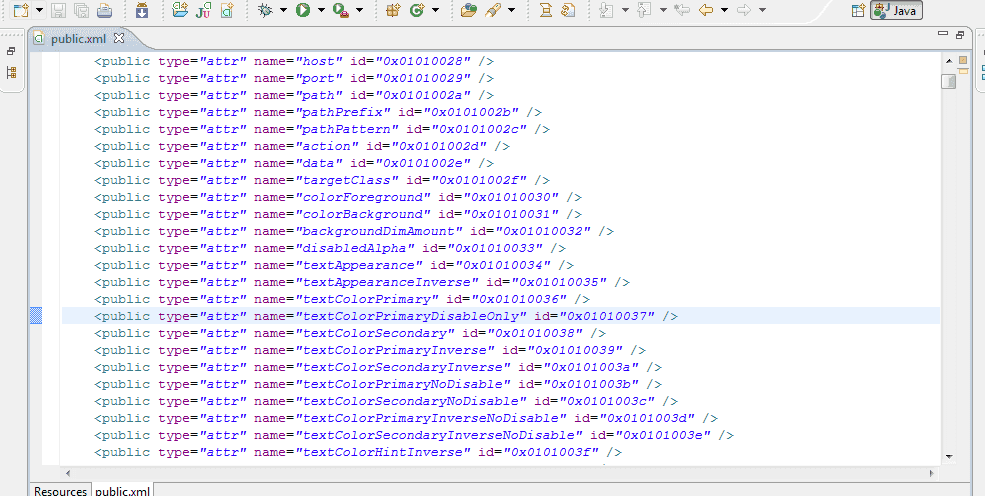The width and height of the screenshot is (985, 496).
Task: Click the Forward navigation arrow
Action: [744, 10]
